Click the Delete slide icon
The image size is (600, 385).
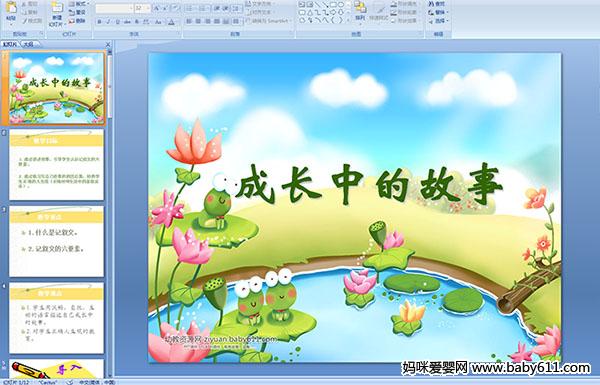(x=77, y=21)
